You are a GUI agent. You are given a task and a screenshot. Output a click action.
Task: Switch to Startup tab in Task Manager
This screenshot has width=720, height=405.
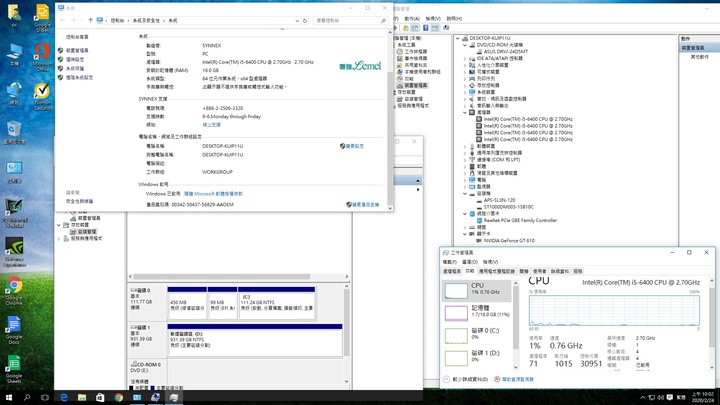(523, 271)
